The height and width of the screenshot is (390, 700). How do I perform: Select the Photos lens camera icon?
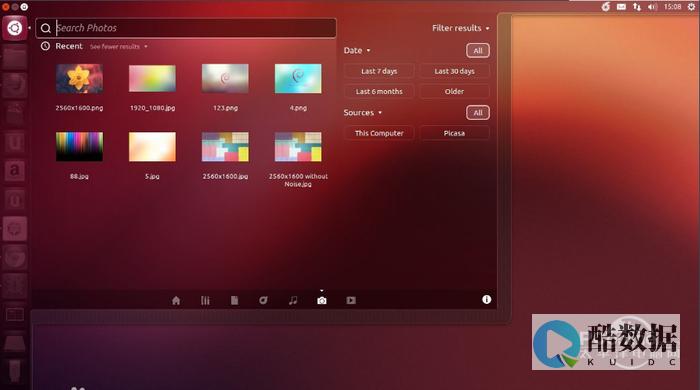click(x=322, y=300)
